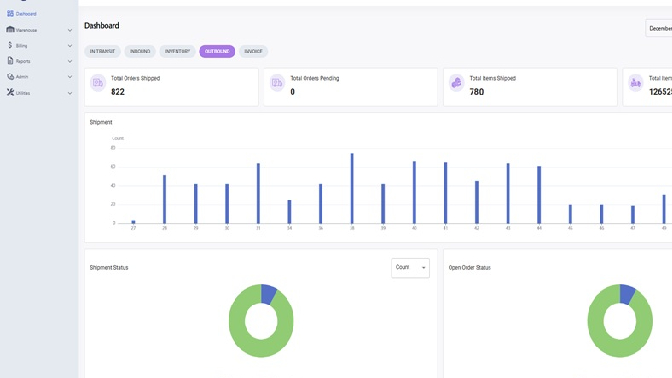Click the Reports document icon
672x378 pixels.
coord(10,61)
